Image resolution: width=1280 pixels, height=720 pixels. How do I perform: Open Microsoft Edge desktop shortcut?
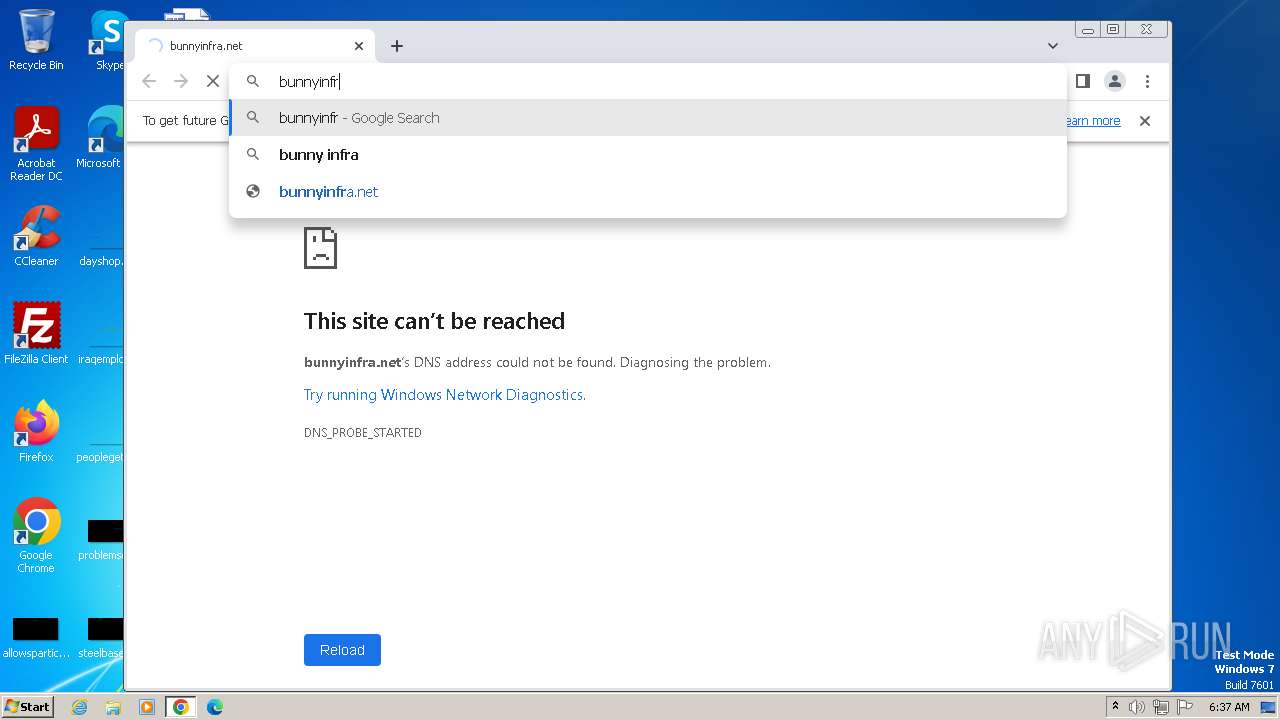point(101,138)
